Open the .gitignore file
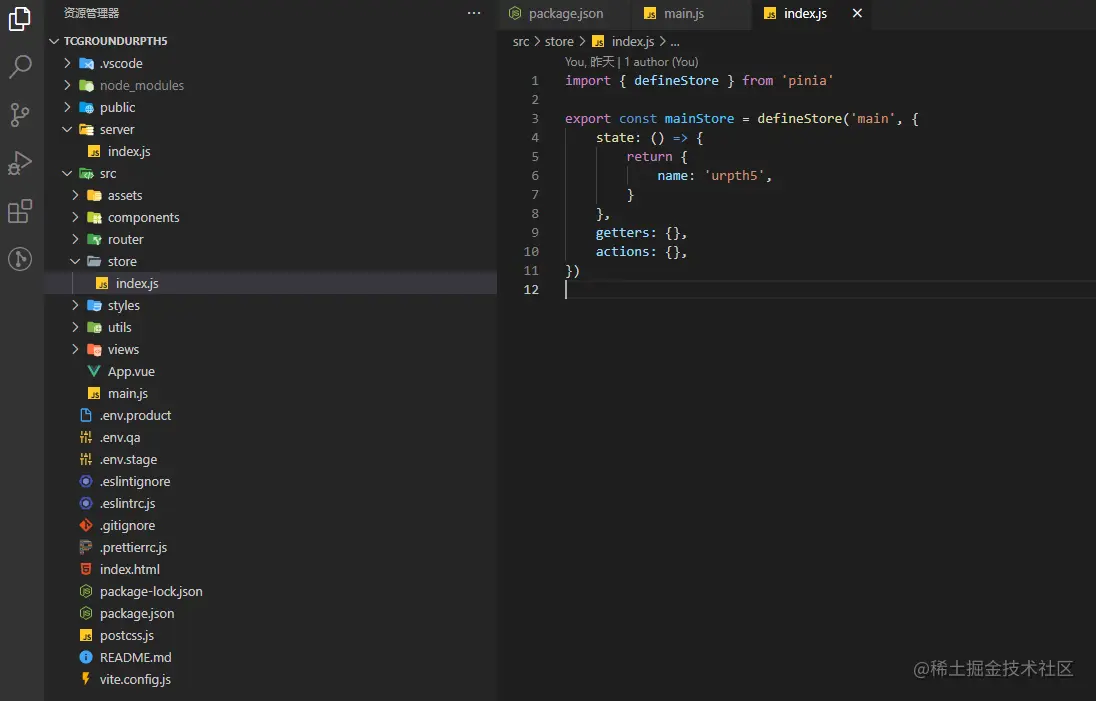This screenshot has height=701, width=1096. coord(127,526)
